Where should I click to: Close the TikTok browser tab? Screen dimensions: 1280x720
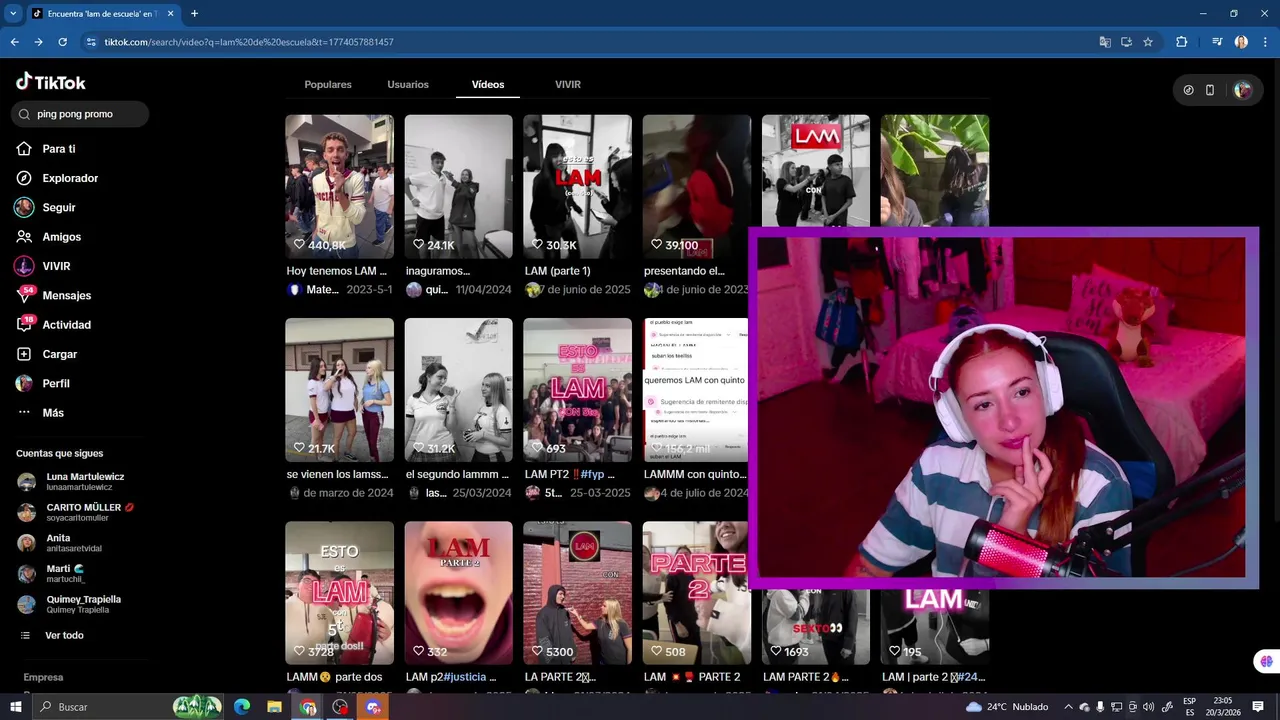(170, 14)
